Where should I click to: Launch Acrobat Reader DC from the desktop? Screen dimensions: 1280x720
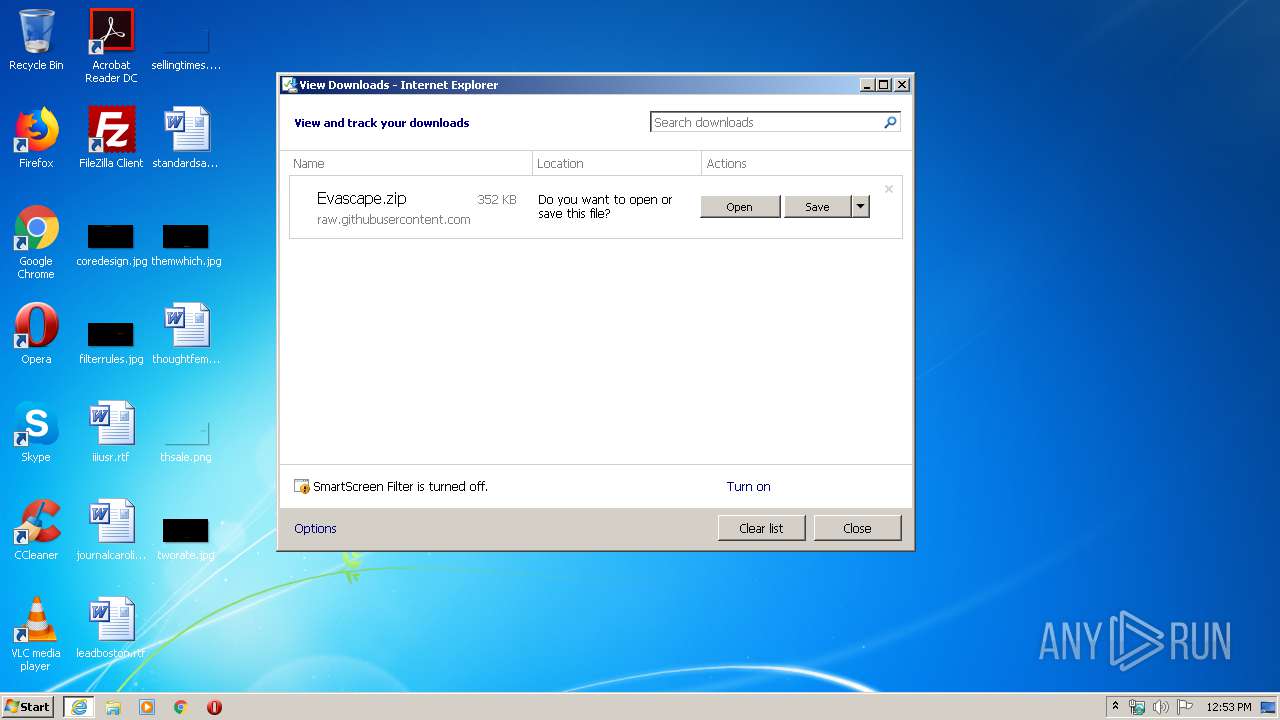coord(111,46)
